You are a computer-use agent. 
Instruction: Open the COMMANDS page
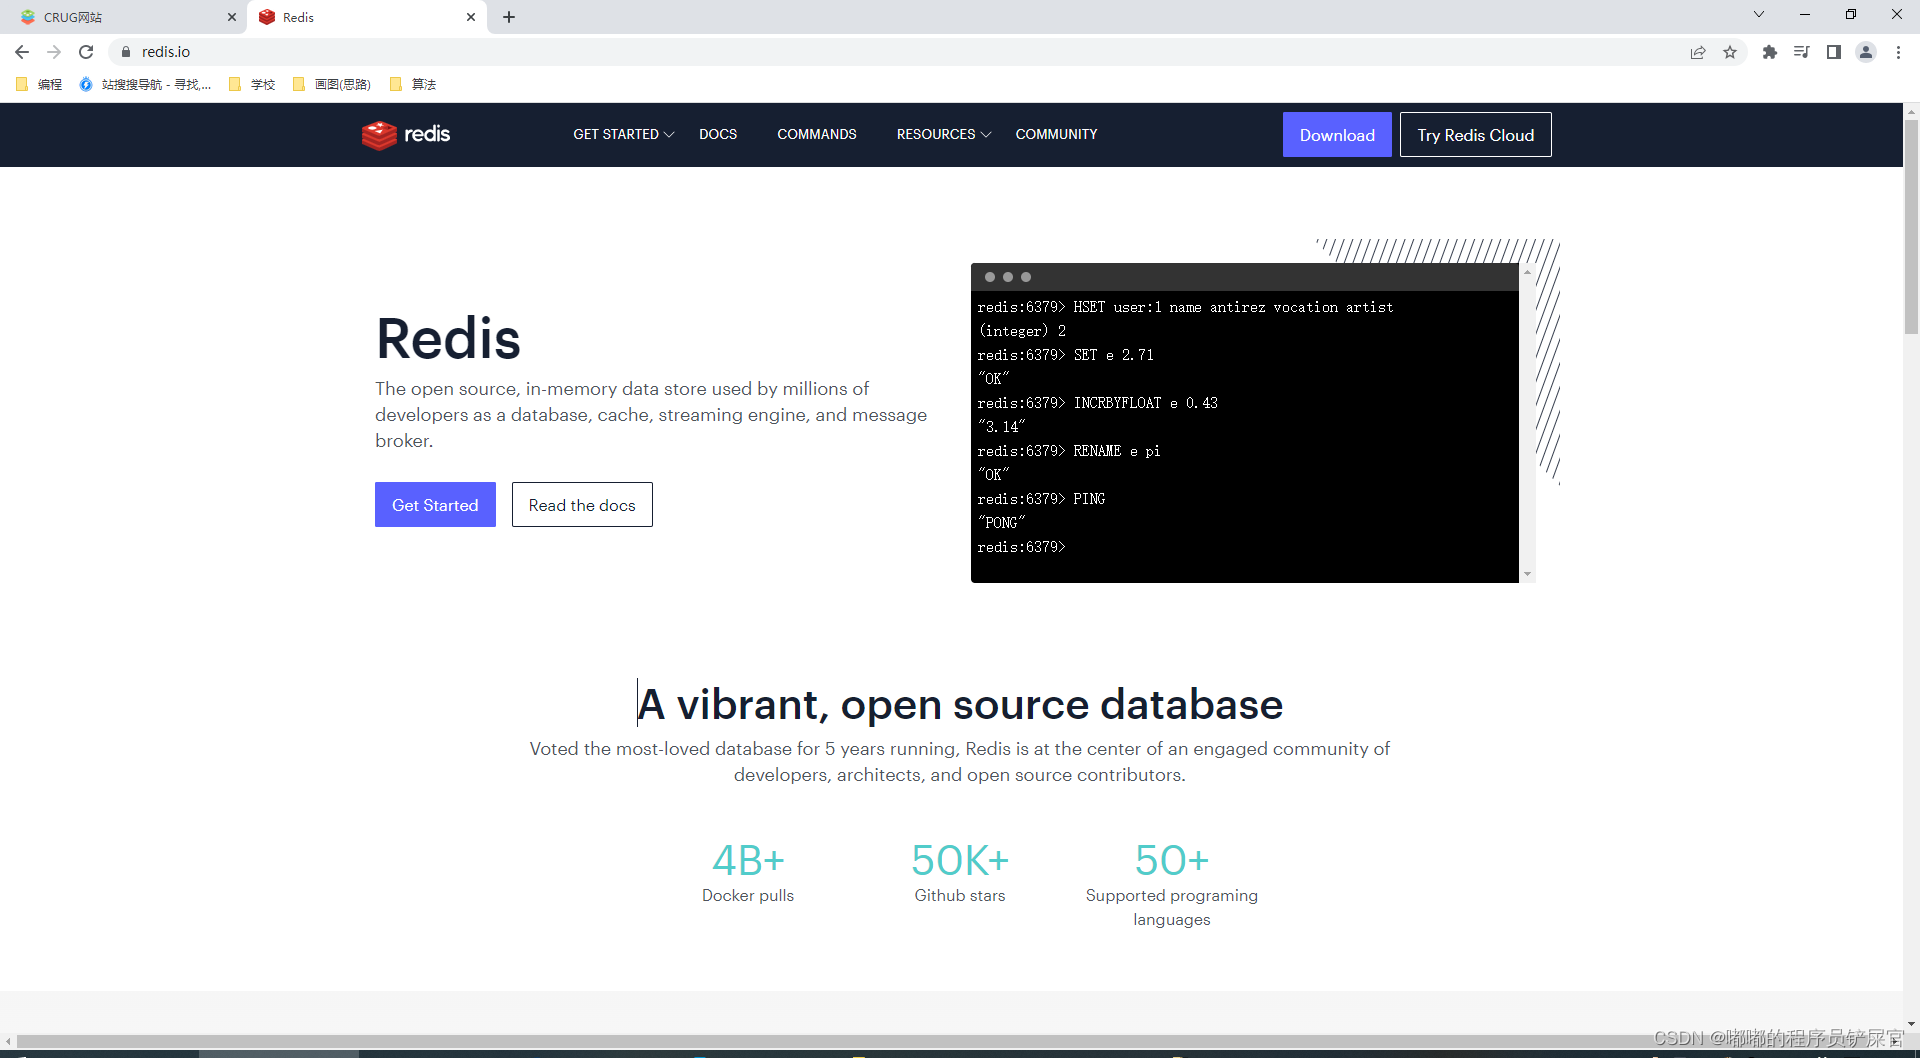click(817, 134)
